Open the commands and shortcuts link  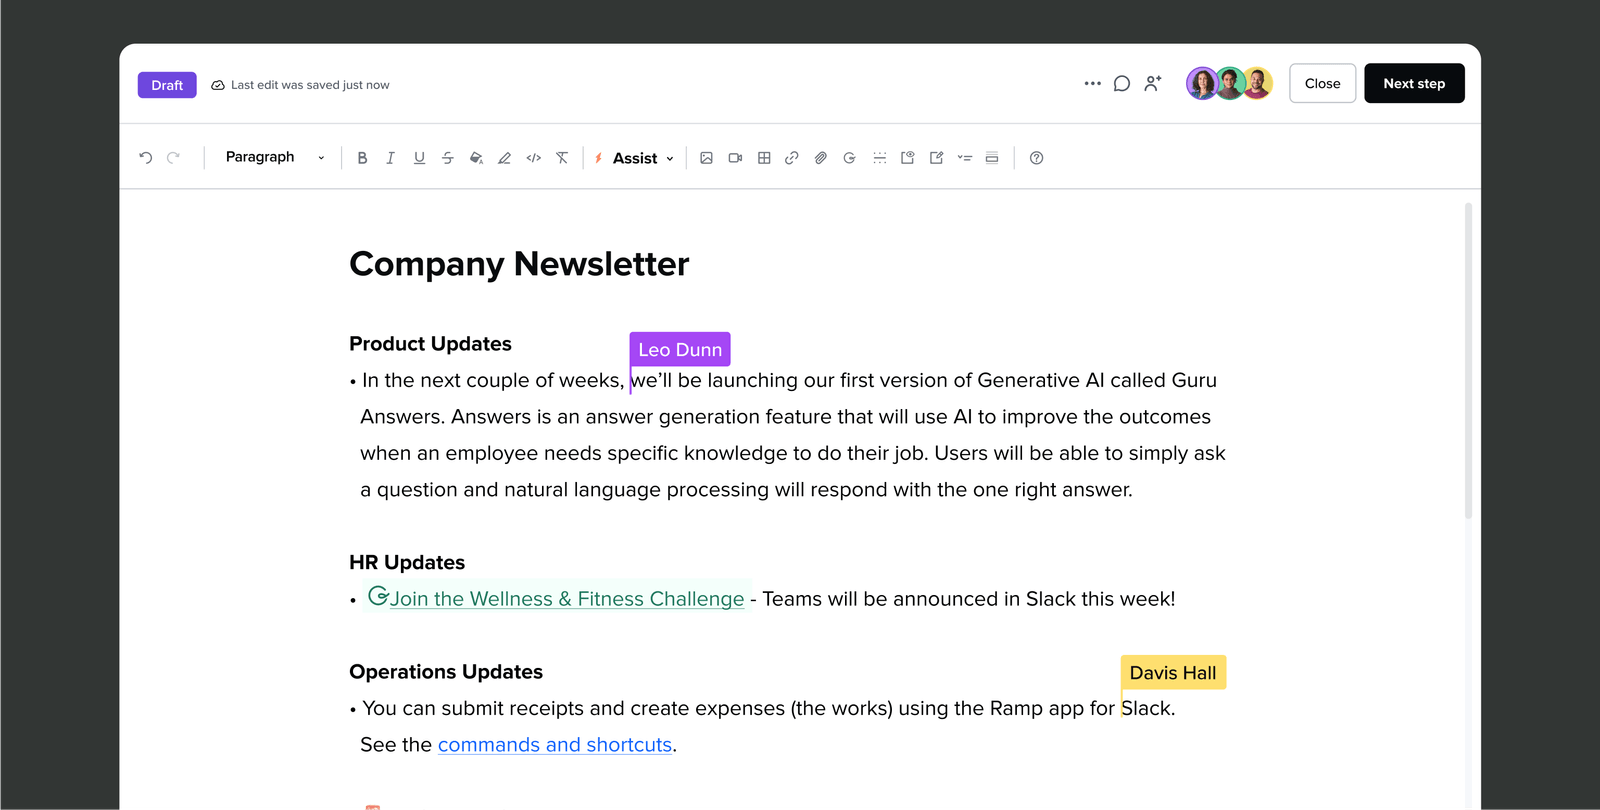click(x=555, y=745)
